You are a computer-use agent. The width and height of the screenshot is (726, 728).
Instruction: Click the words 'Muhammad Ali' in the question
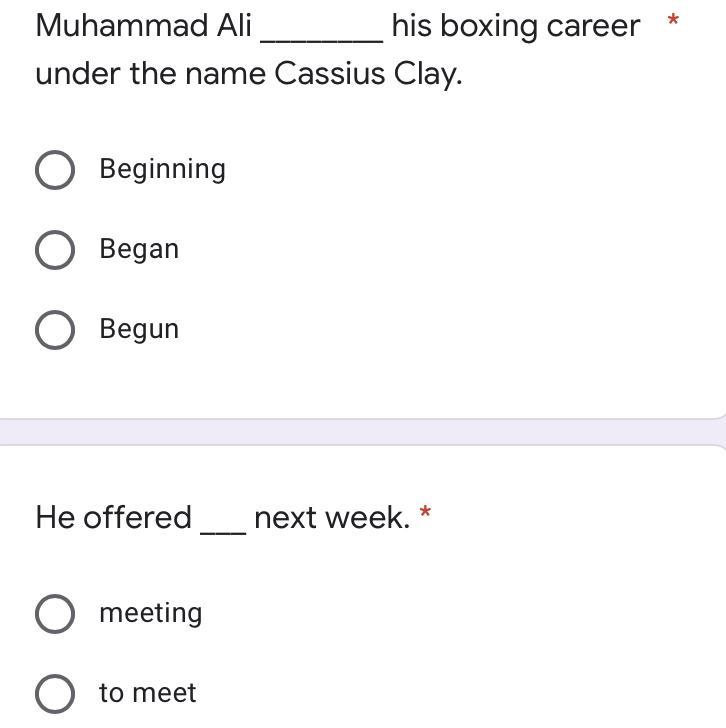tap(143, 26)
